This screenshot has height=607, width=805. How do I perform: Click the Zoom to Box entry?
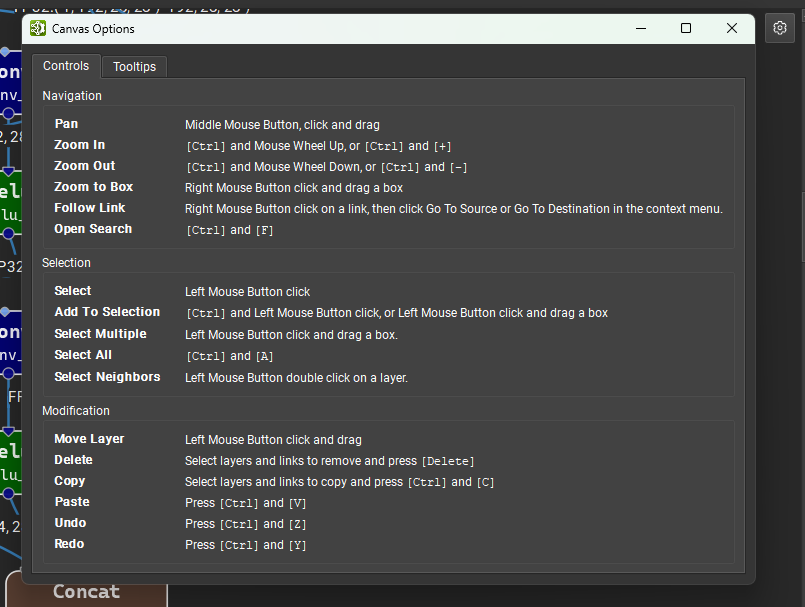coord(93,187)
